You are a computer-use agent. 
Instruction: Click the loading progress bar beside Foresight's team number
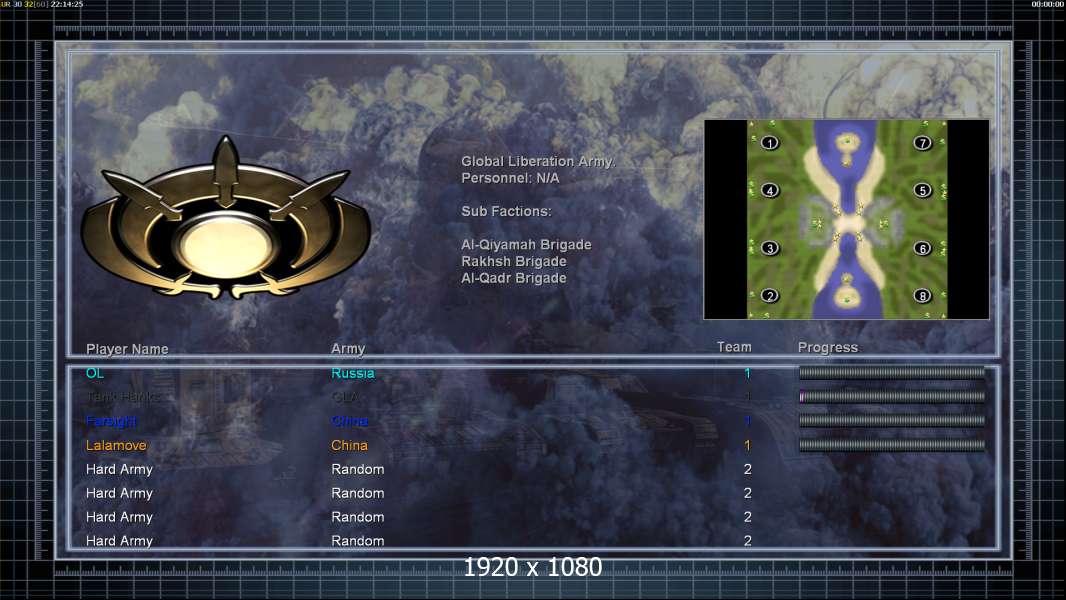[892, 421]
